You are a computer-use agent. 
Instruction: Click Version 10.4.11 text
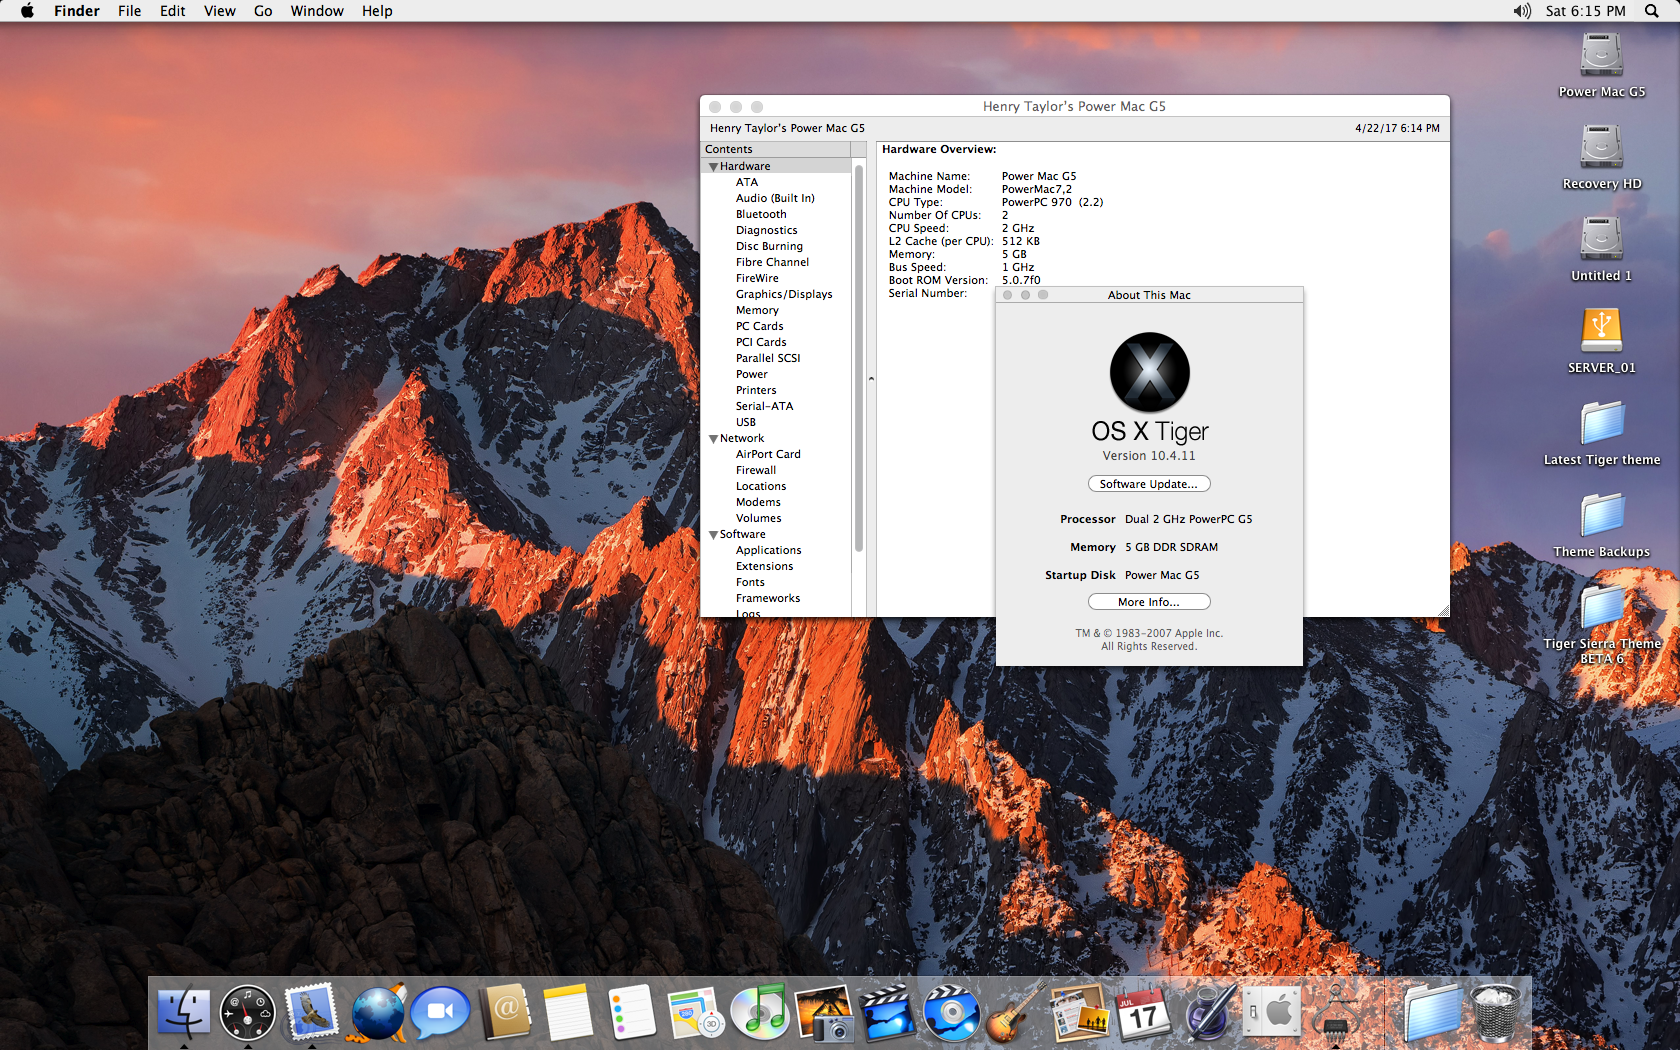1149,456
